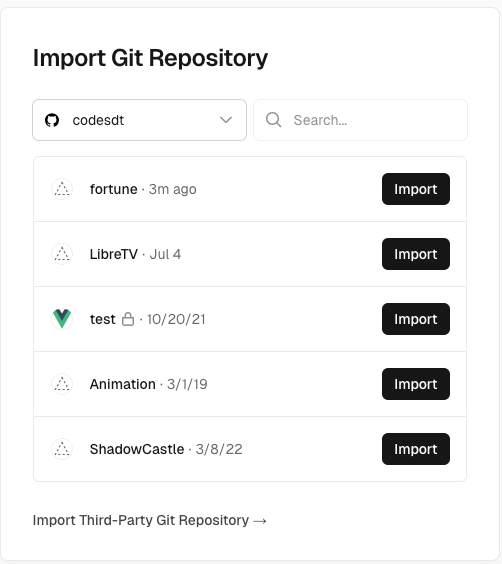This screenshot has width=502, height=564.
Task: Open the codesdt account dropdown
Action: [140, 120]
